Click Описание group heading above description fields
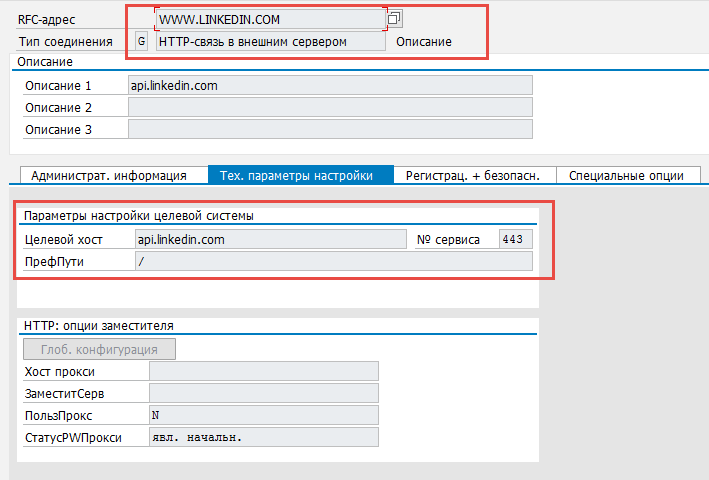 coord(45,62)
